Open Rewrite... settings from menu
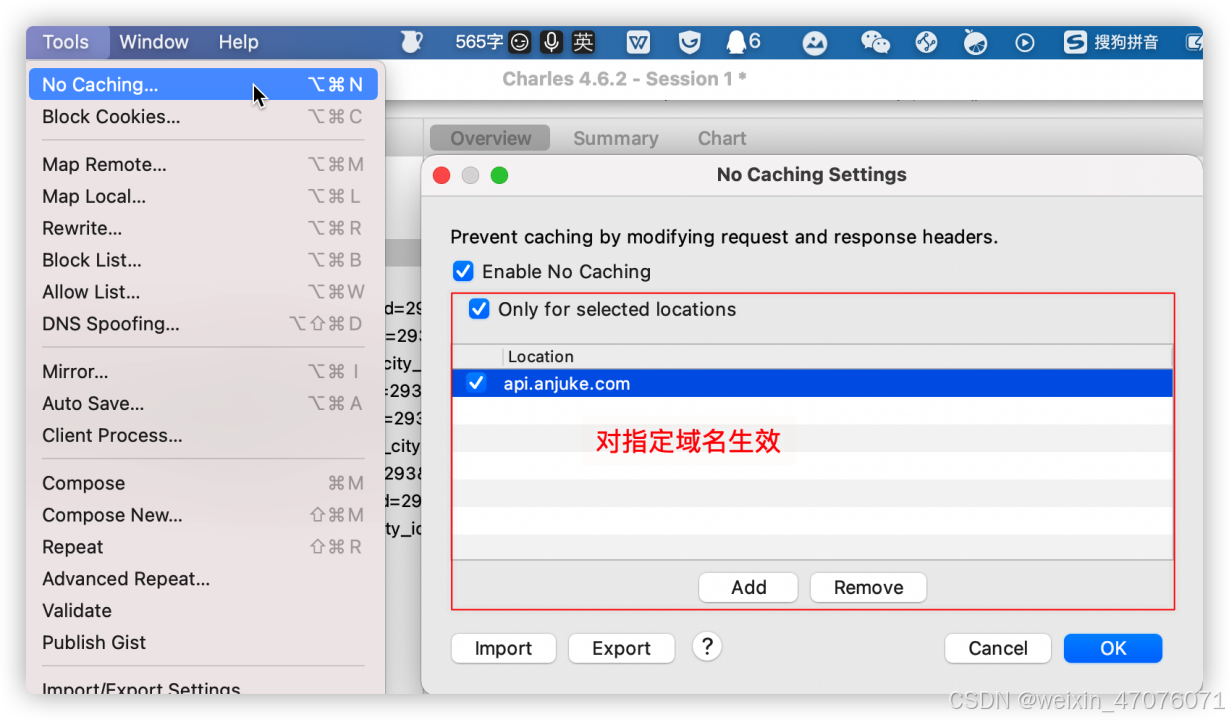 [203, 229]
